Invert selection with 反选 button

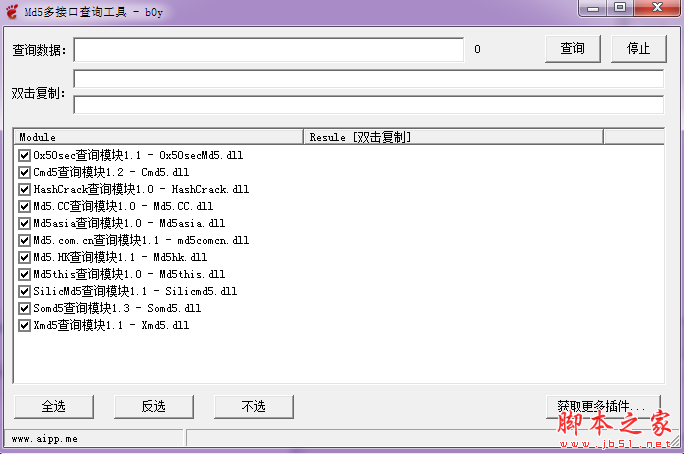(154, 407)
